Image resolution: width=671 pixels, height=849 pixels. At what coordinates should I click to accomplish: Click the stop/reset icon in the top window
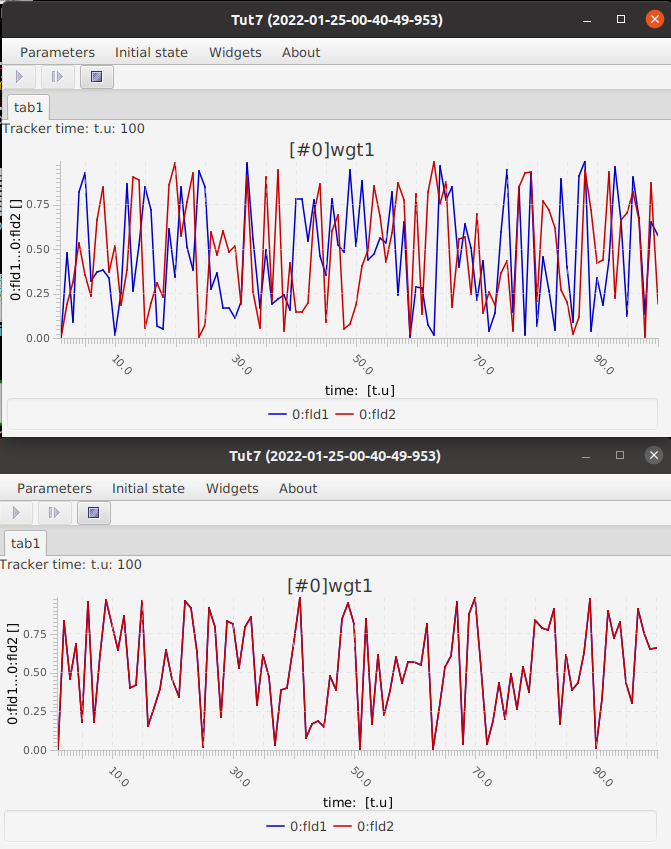click(x=96, y=76)
